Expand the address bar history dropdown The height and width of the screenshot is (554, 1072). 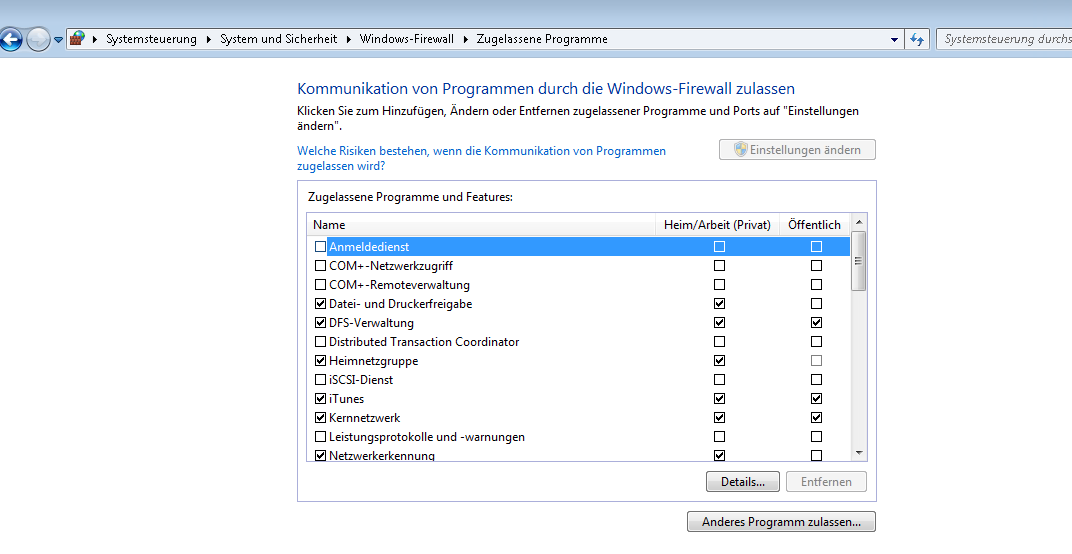(x=894, y=40)
